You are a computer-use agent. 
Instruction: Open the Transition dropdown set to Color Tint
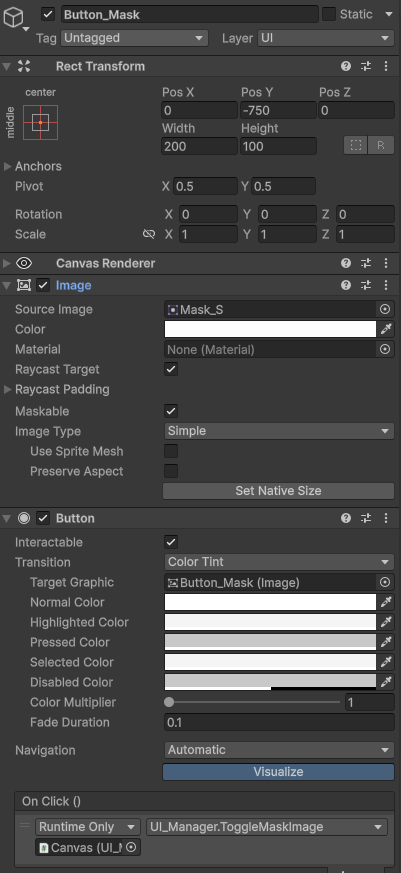tap(280, 562)
